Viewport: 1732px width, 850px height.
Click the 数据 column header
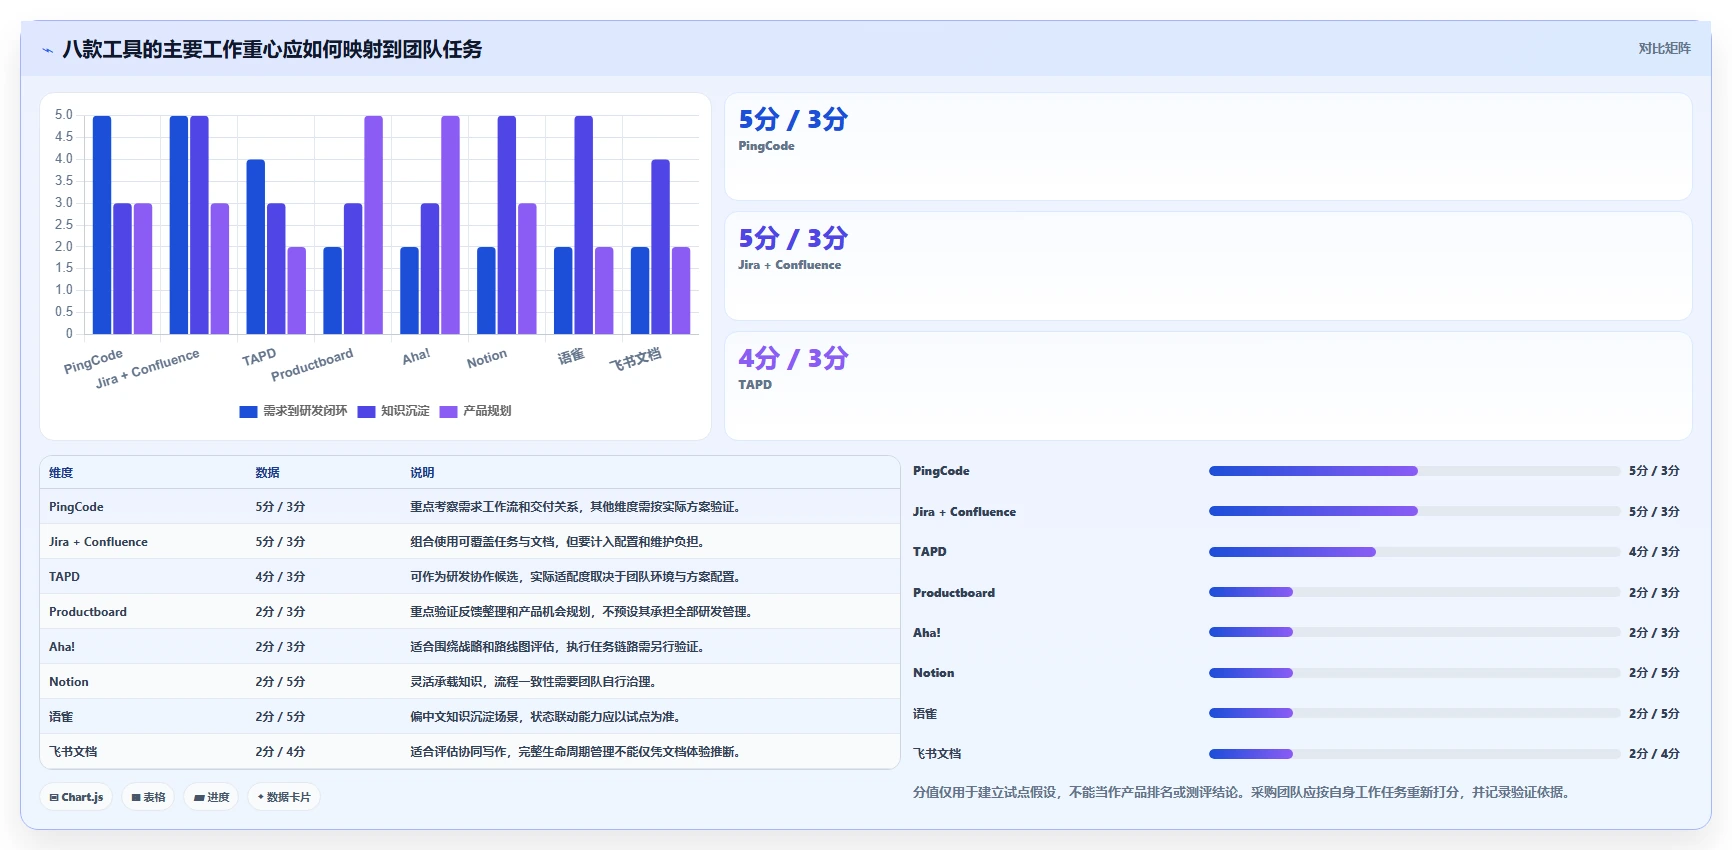pos(267,473)
